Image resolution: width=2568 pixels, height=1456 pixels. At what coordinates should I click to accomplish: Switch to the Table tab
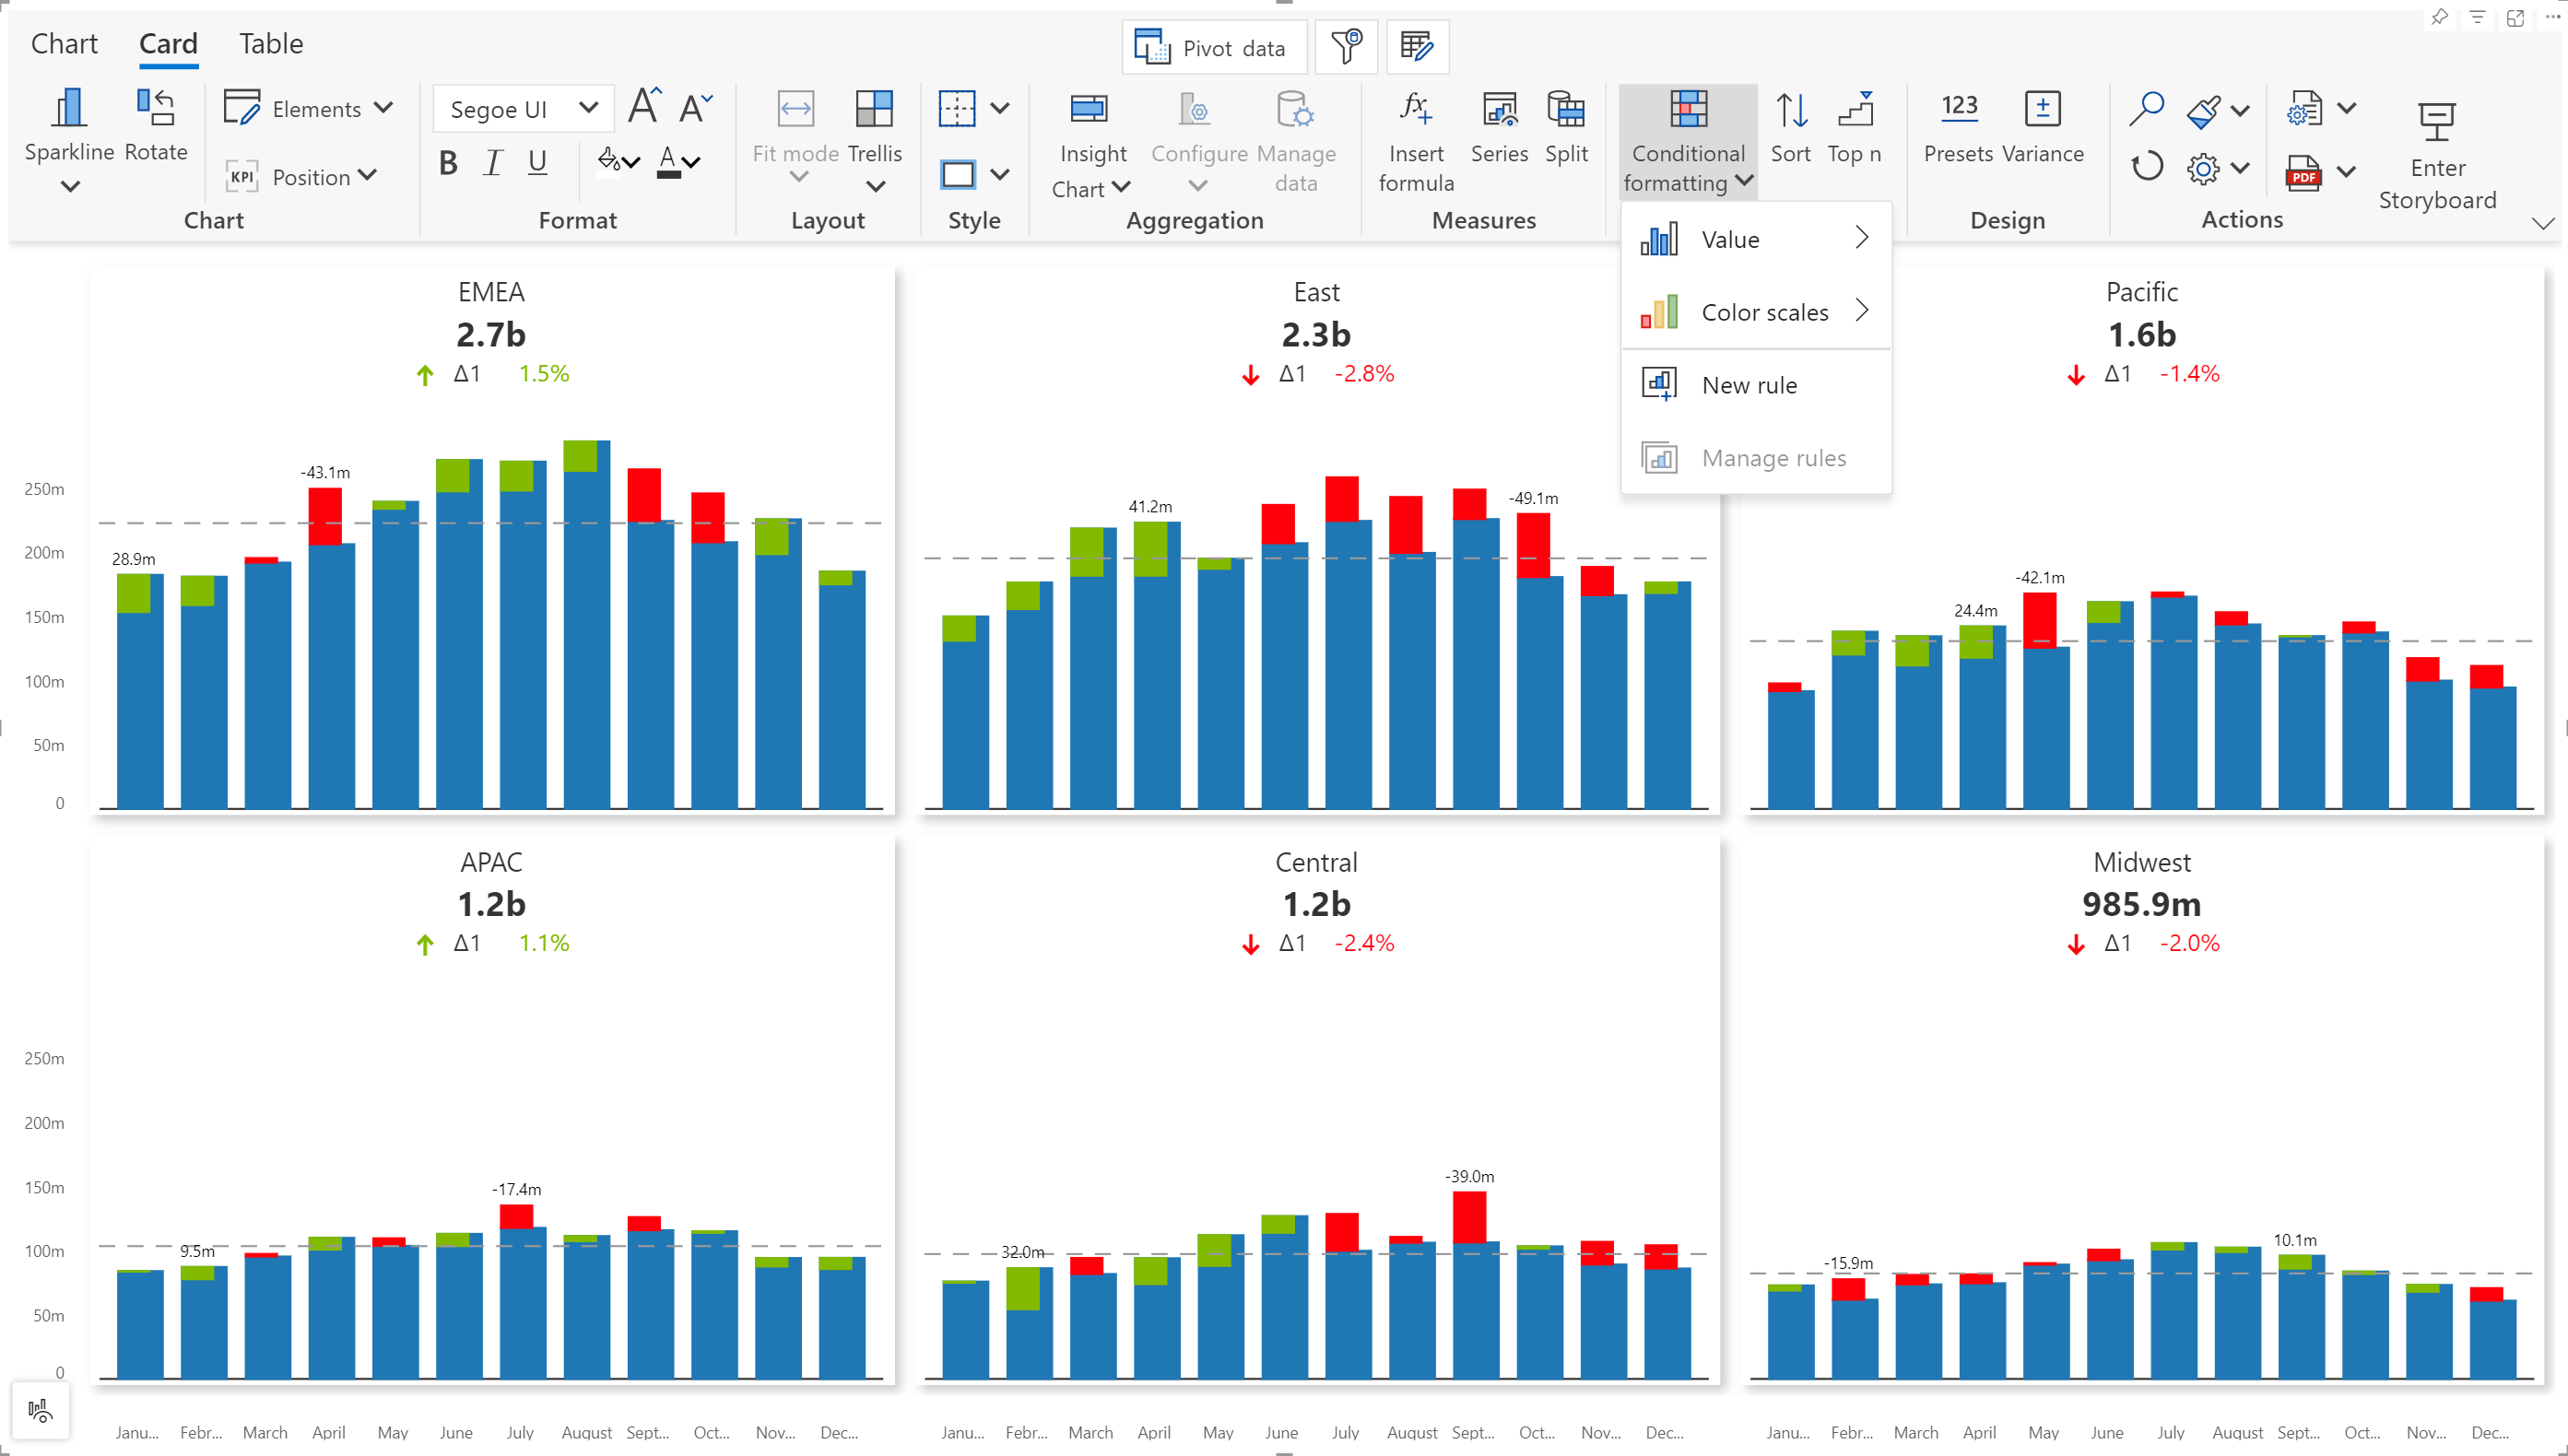coord(270,43)
